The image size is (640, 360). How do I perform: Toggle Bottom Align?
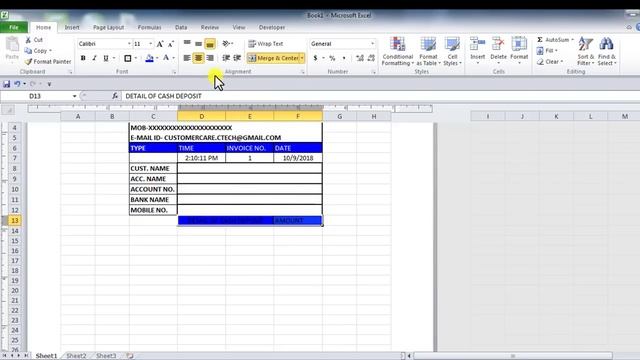(210, 44)
